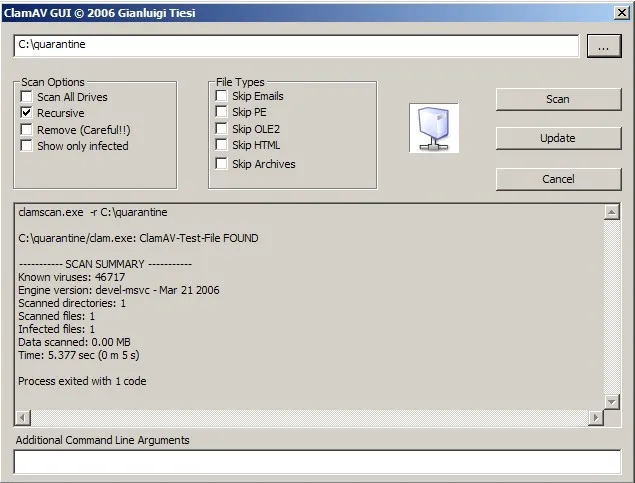Click the C:\quarantine path field
The width and height of the screenshot is (635, 483).
296,46
